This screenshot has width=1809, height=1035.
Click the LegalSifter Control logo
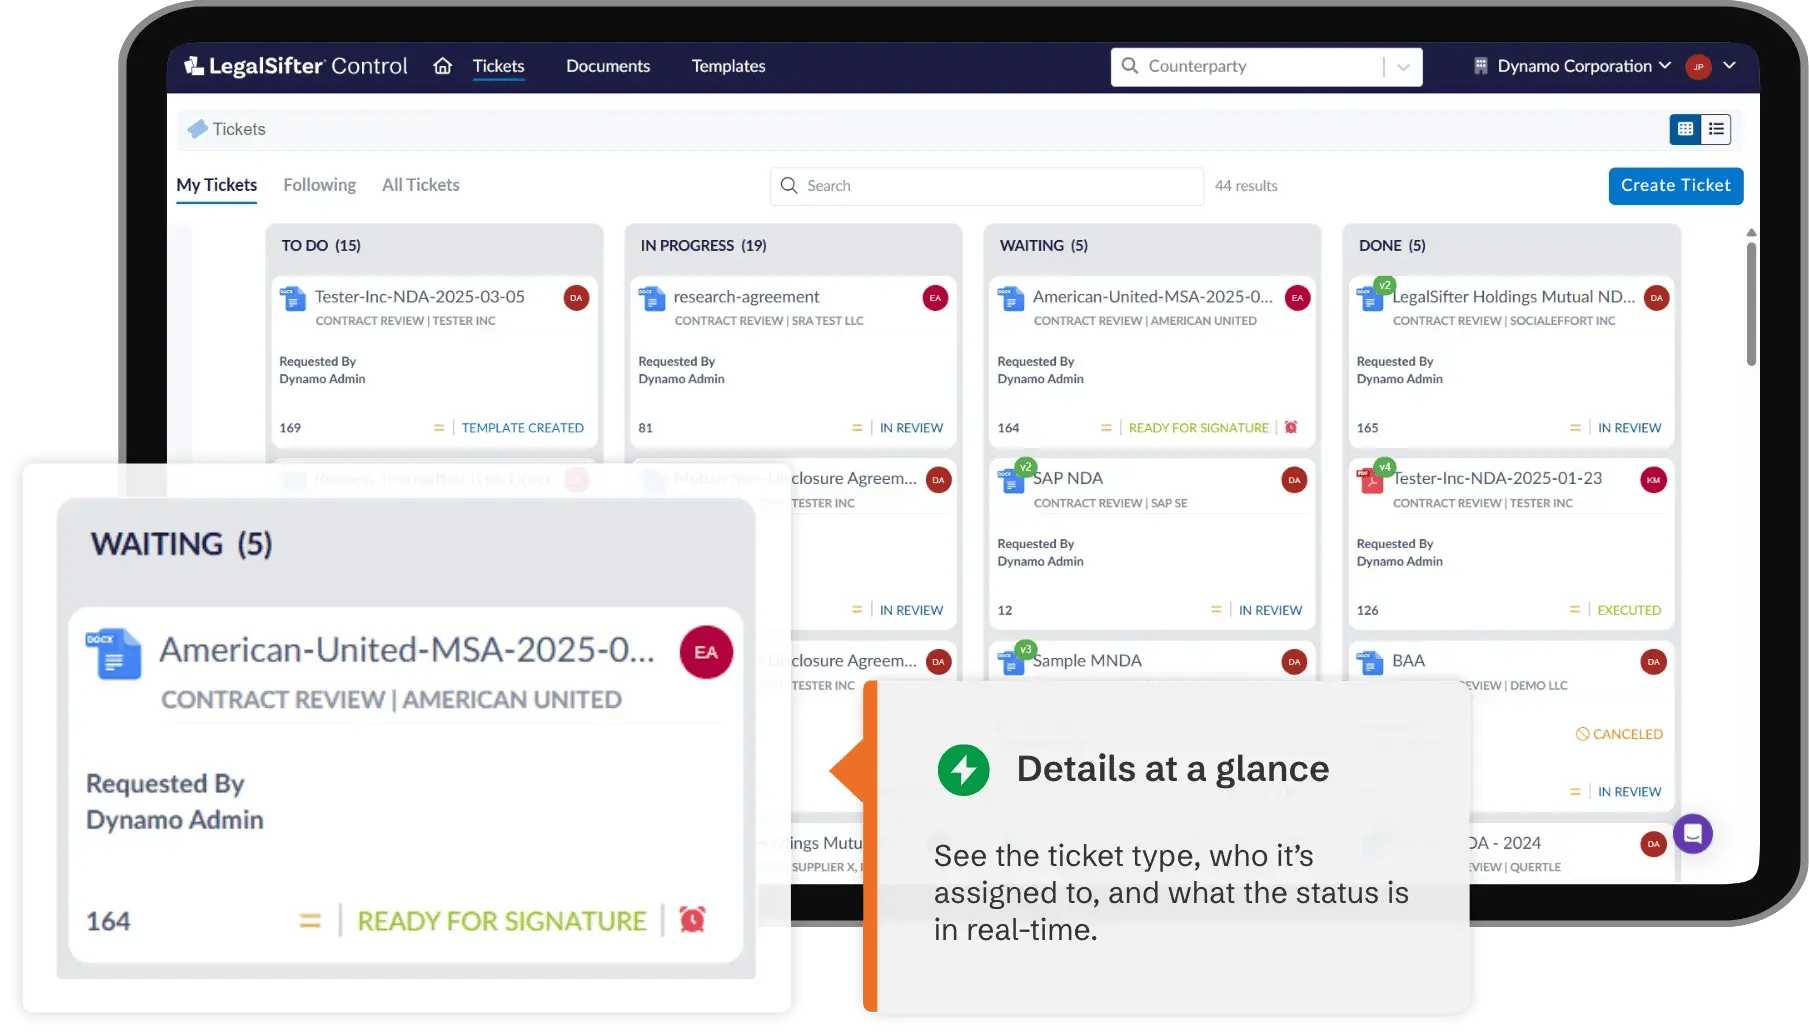click(x=296, y=66)
